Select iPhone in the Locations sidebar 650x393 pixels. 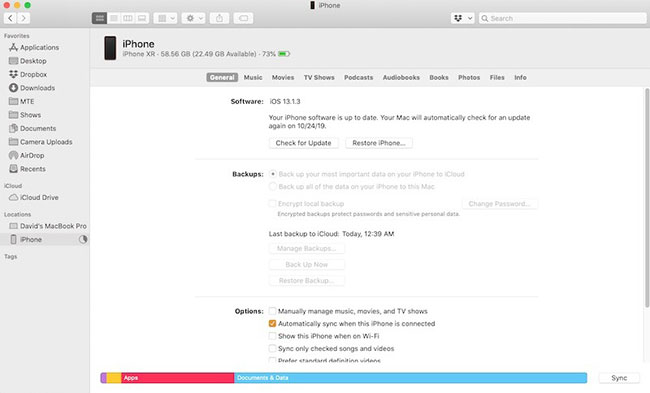(x=45, y=239)
